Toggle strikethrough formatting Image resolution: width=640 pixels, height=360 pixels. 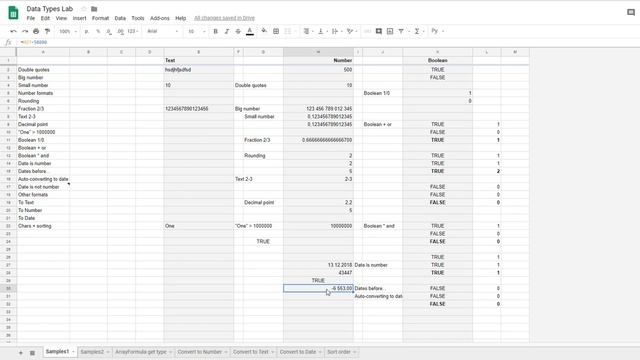[238, 31]
